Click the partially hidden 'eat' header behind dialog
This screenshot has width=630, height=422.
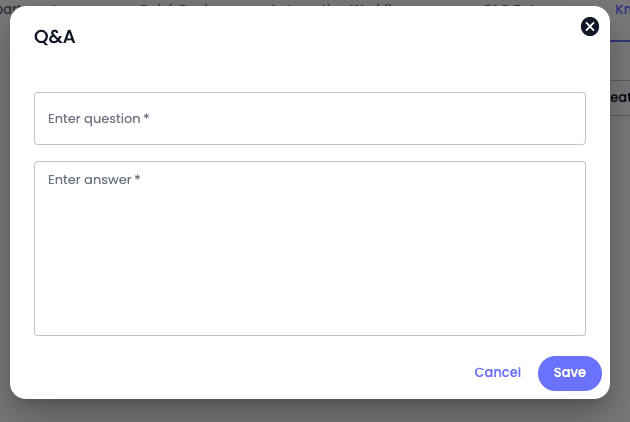[620, 97]
